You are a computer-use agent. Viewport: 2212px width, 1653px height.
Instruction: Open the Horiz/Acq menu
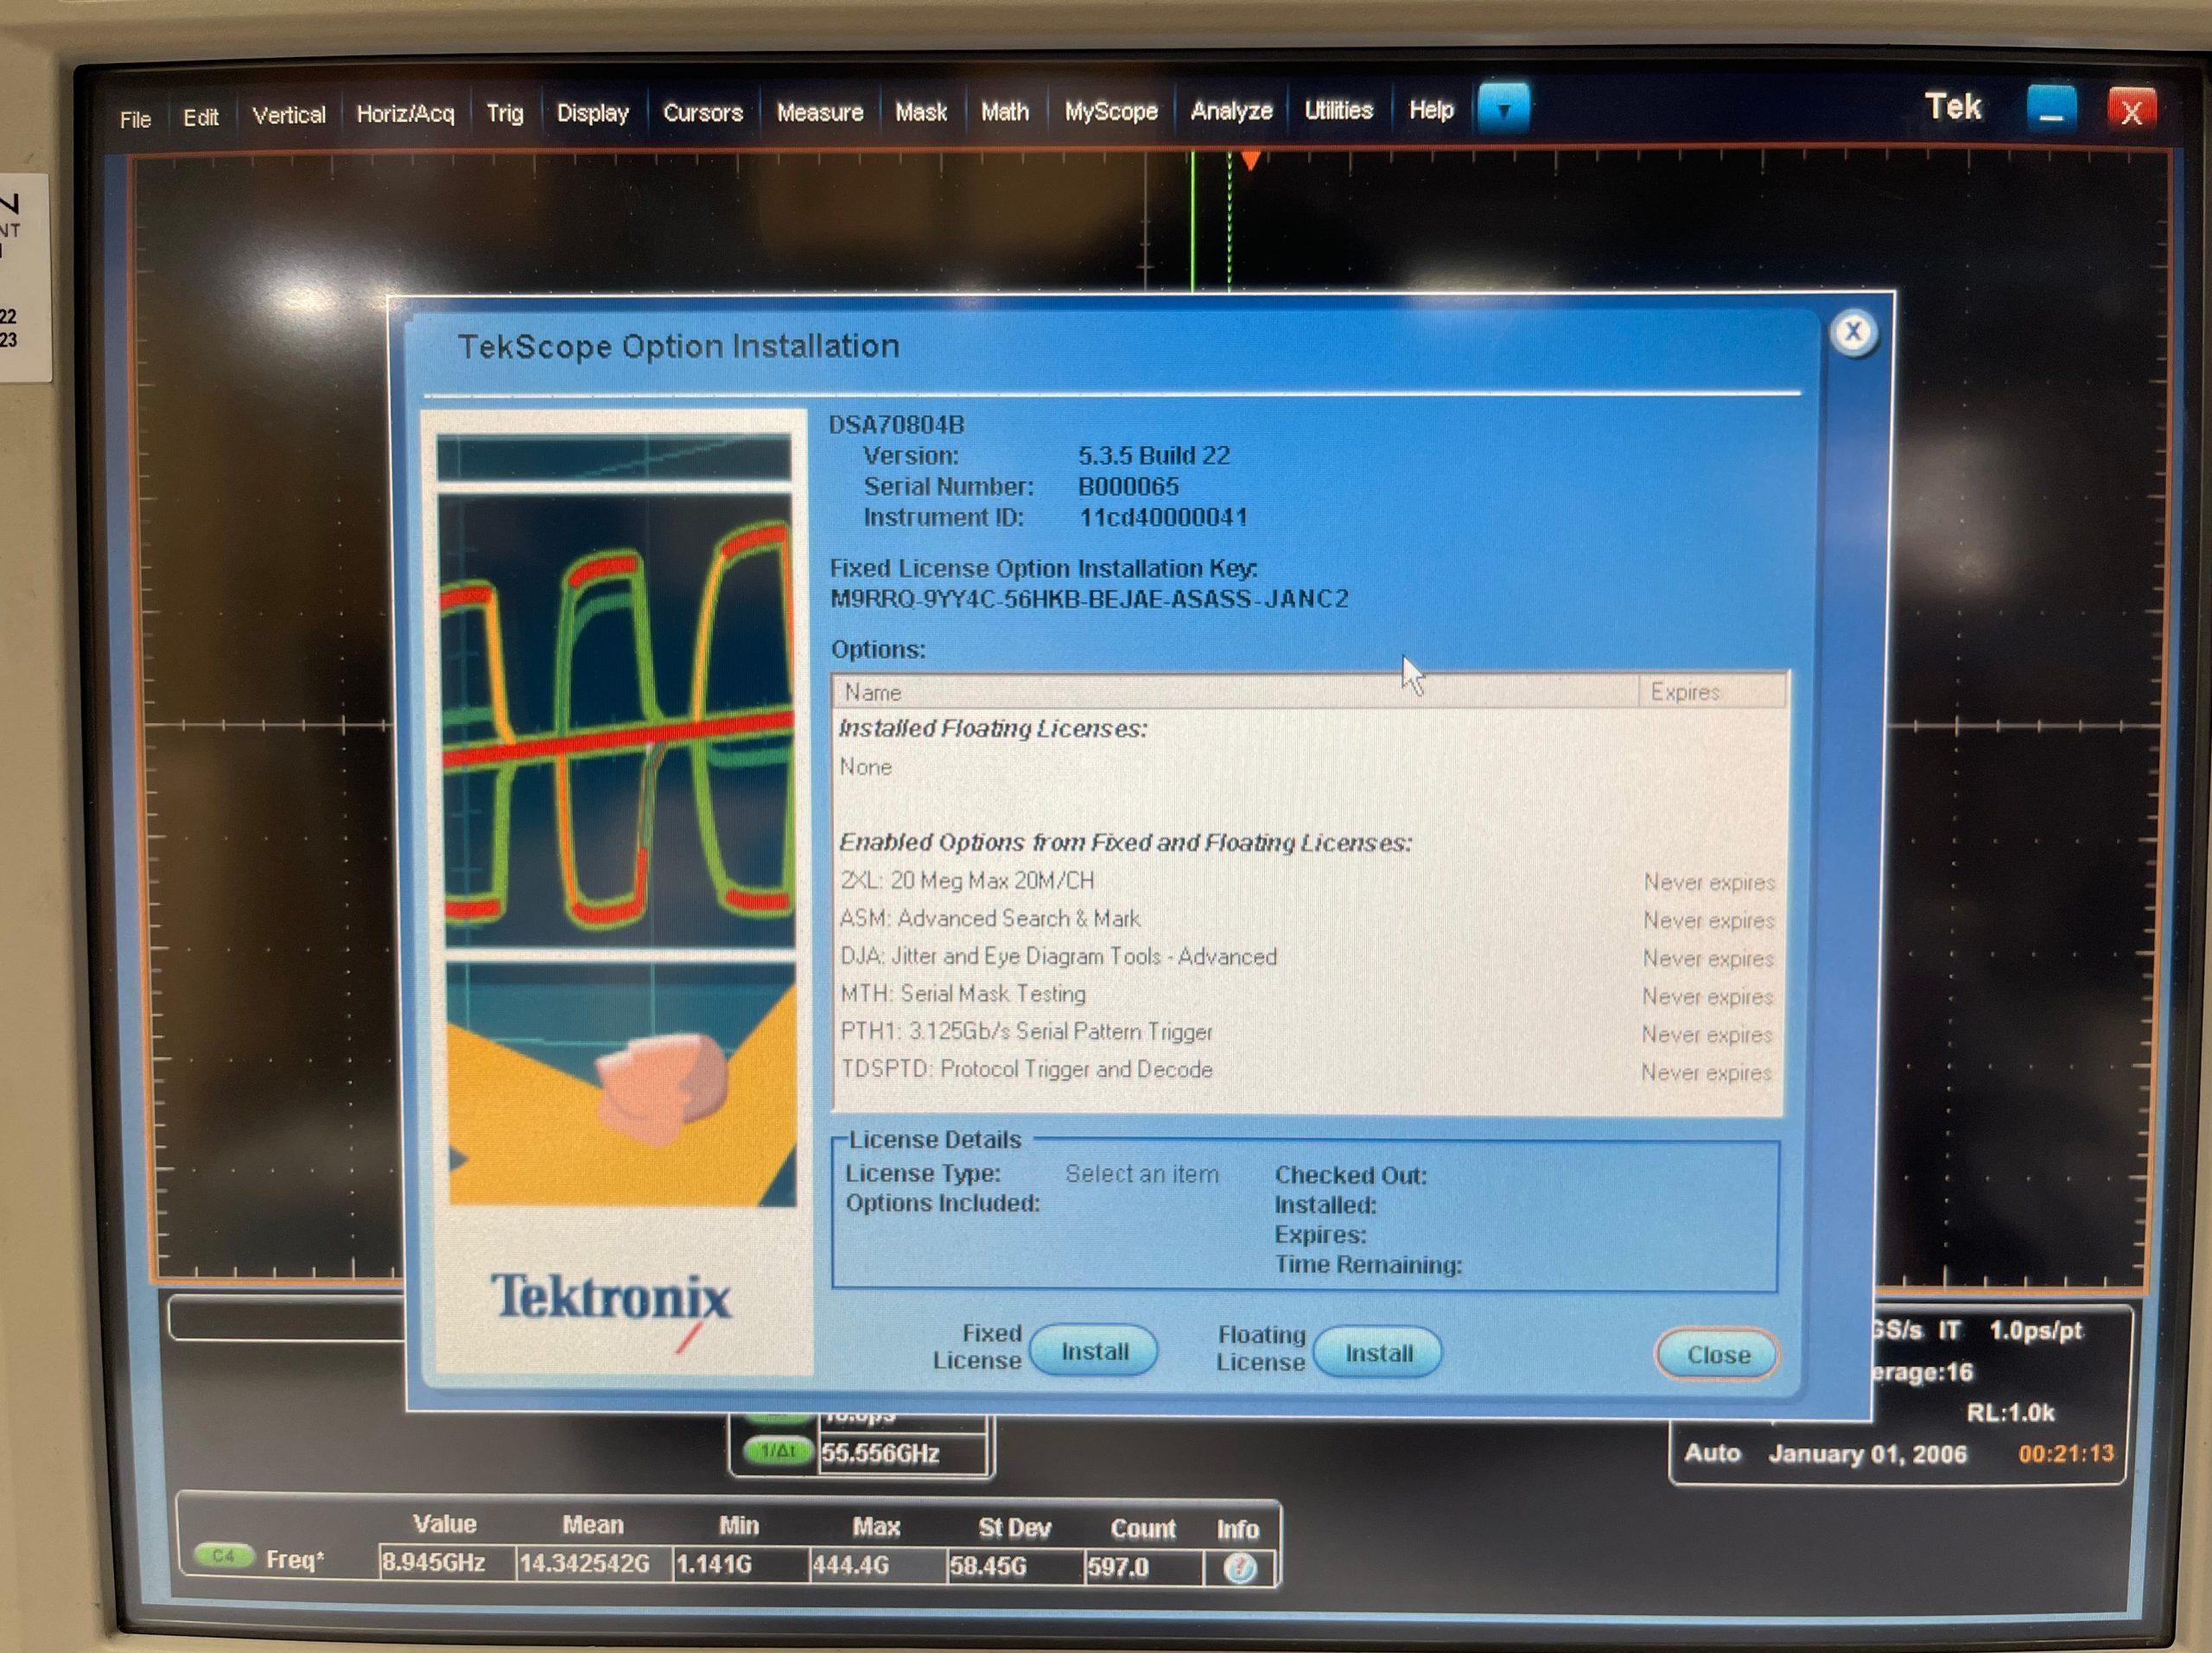click(405, 114)
